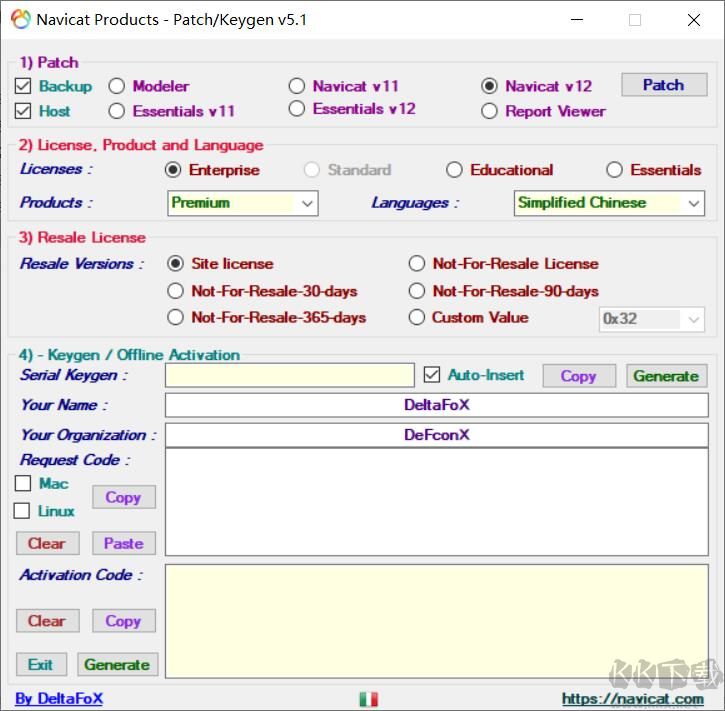725x711 pixels.
Task: Select Custom Value radio button
Action: (417, 317)
